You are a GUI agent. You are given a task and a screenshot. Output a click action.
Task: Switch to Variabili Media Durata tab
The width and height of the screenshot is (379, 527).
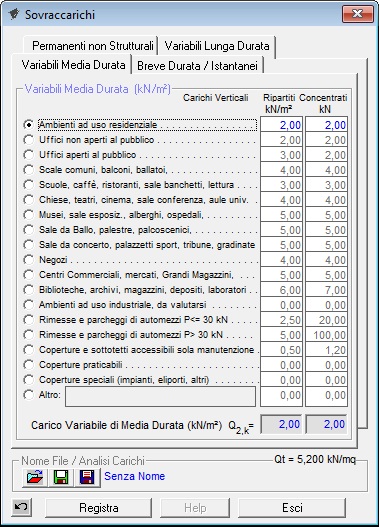click(73, 65)
